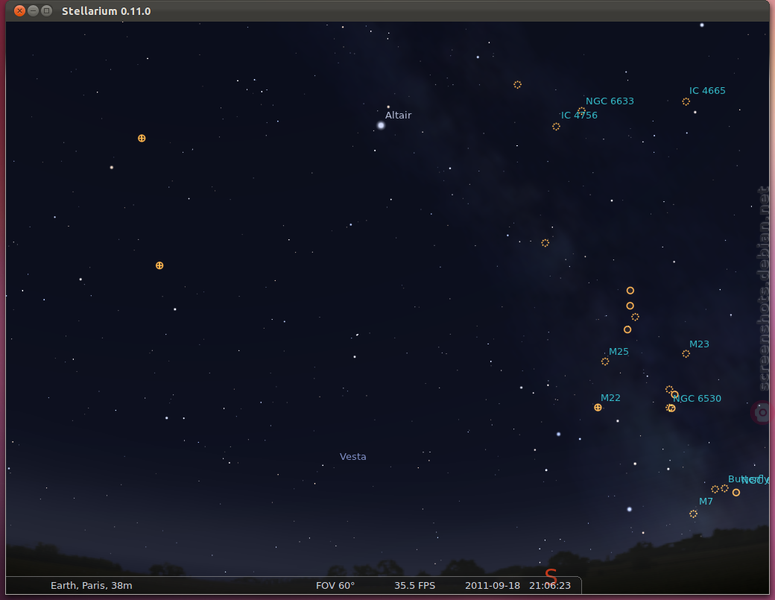Minimize the Stellarium window
Viewport: 775px width, 600px height.
(33, 11)
